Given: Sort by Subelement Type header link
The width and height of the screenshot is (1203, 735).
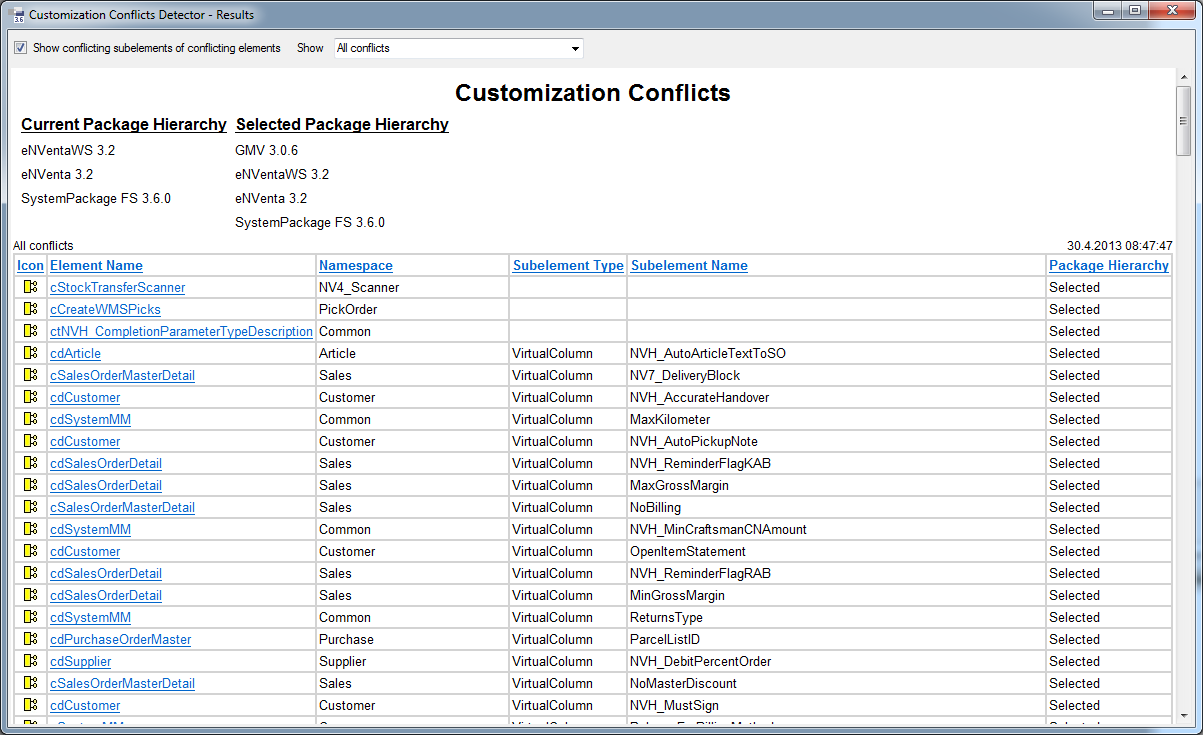Looking at the screenshot, I should 568,265.
